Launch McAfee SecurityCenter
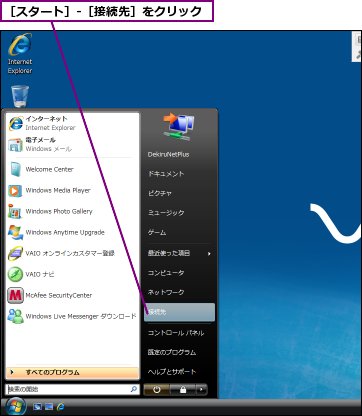Viewport: 362px width, 416px height. [72, 295]
